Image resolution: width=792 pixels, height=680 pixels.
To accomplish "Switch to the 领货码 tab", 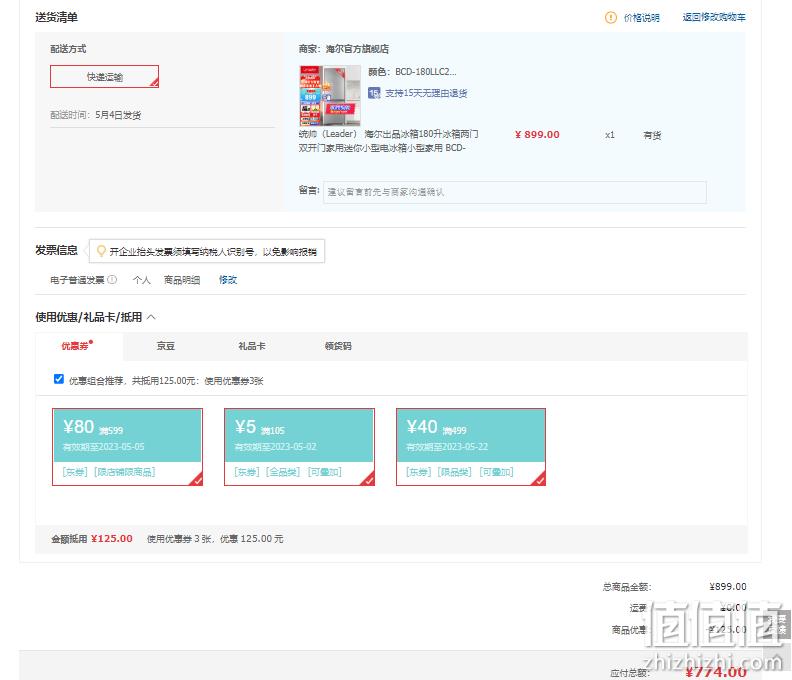I will [x=338, y=346].
